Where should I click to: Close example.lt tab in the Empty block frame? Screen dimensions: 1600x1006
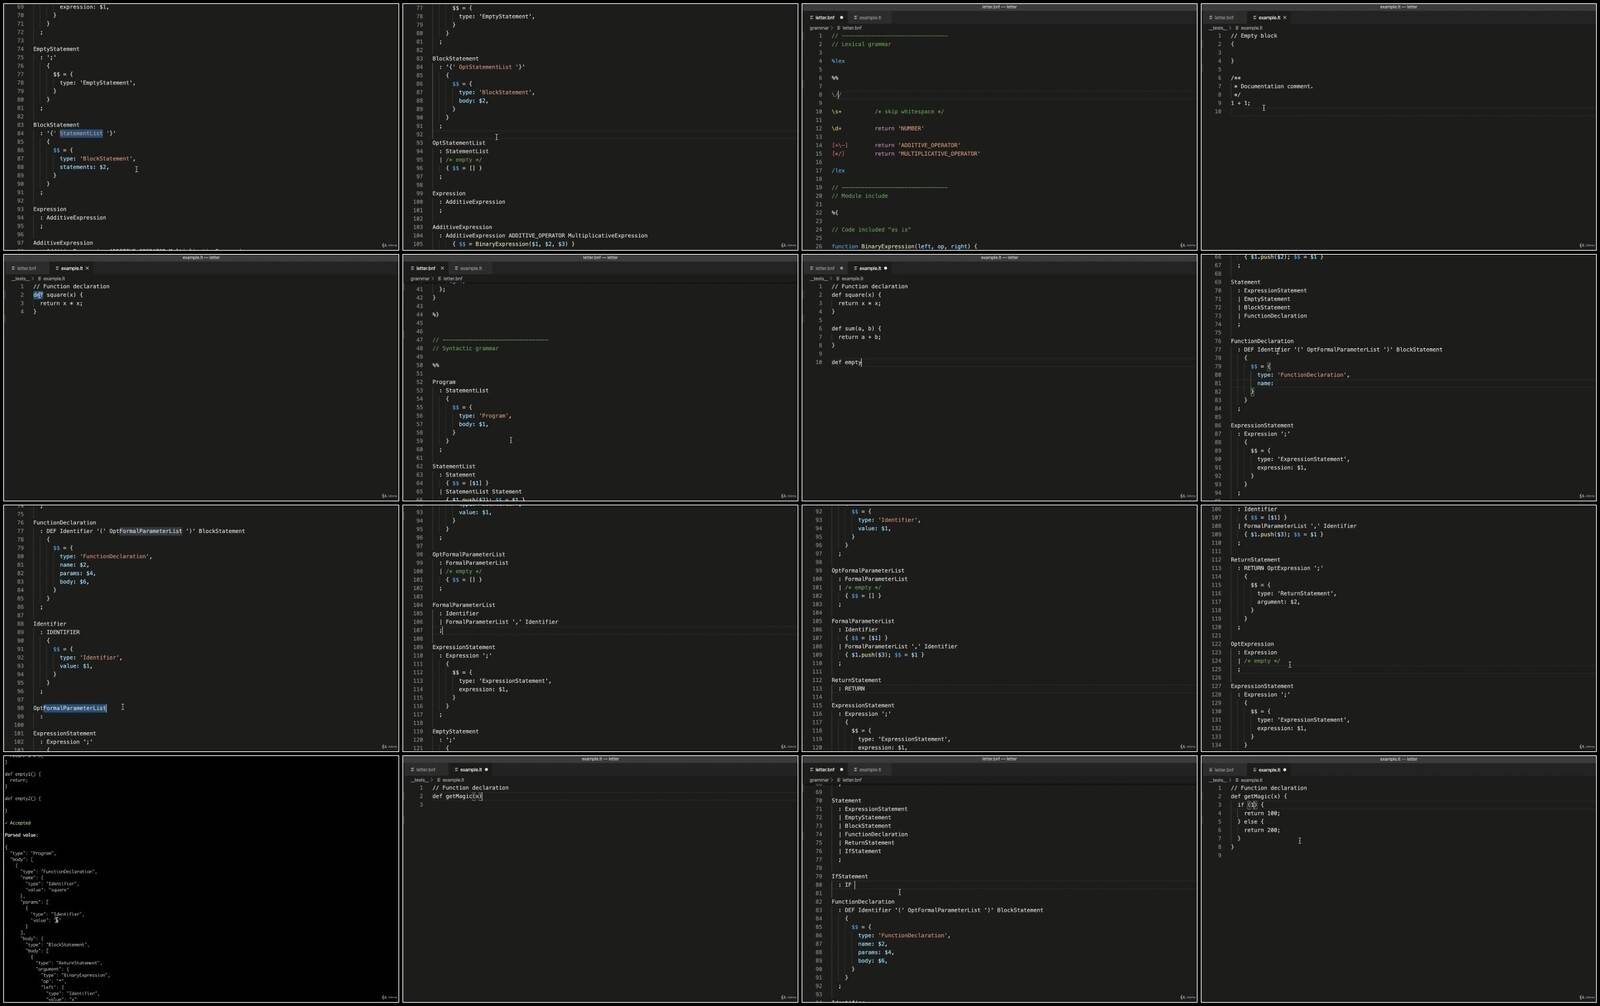coord(1285,17)
